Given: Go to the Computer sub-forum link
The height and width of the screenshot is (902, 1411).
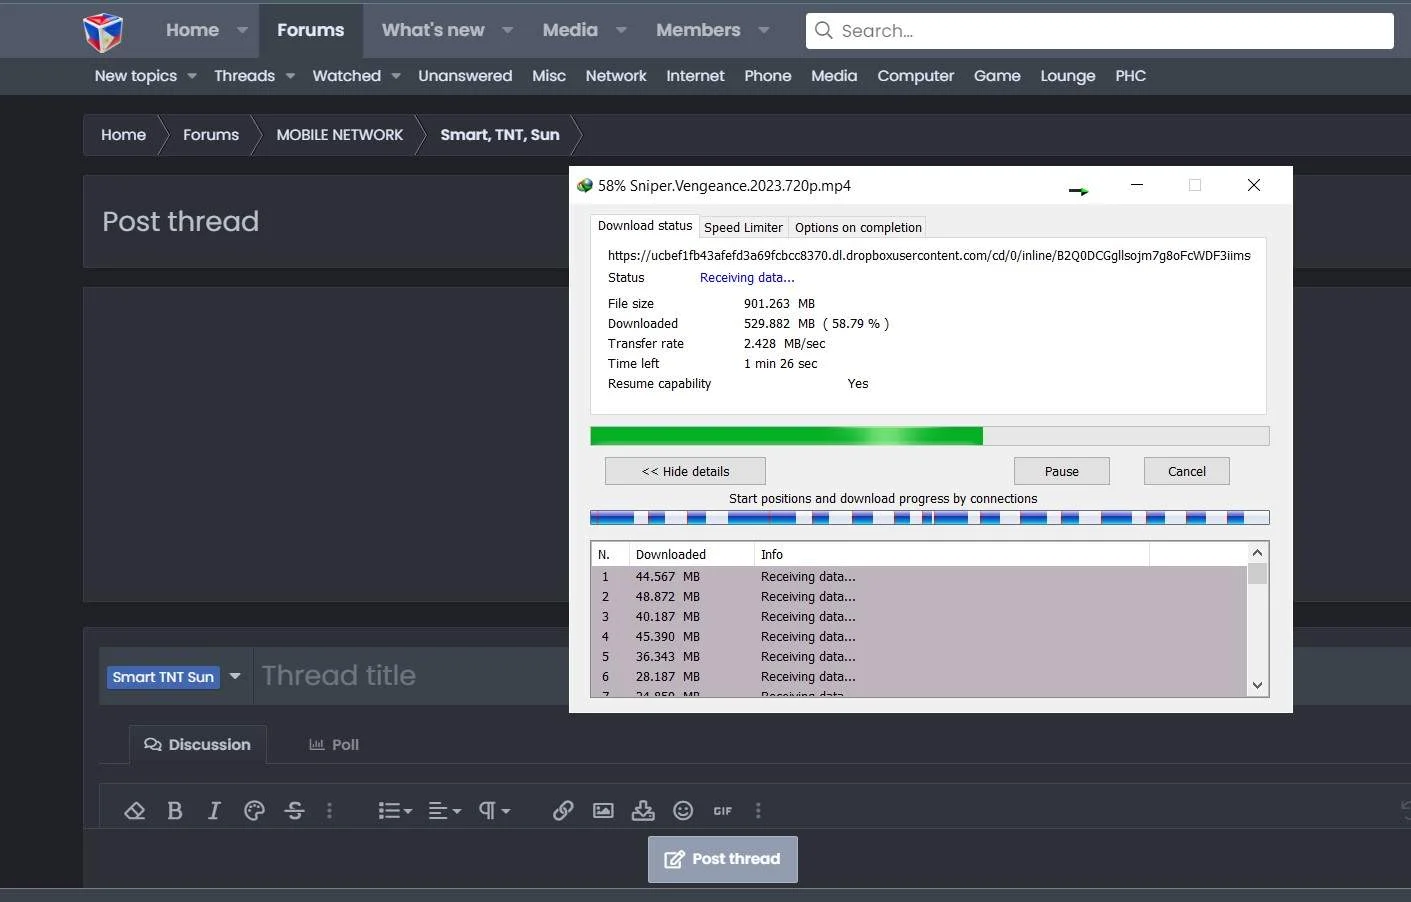Looking at the screenshot, I should coord(916,76).
